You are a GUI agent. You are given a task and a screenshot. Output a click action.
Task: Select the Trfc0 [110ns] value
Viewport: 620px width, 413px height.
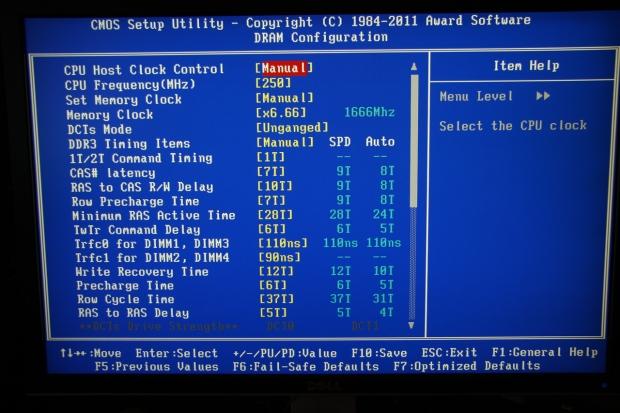point(283,243)
